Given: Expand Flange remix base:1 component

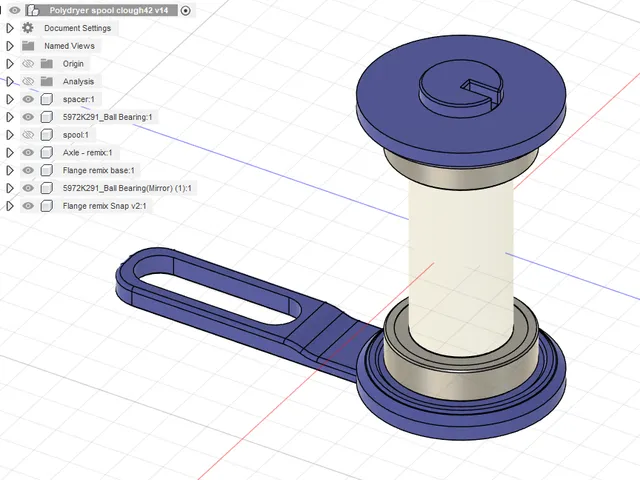Looking at the screenshot, I should click(10, 171).
